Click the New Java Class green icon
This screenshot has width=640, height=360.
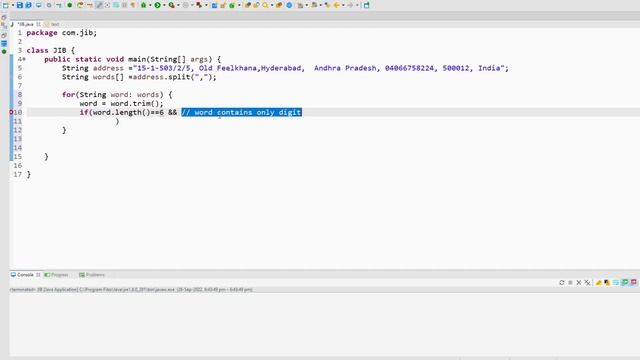232,5
